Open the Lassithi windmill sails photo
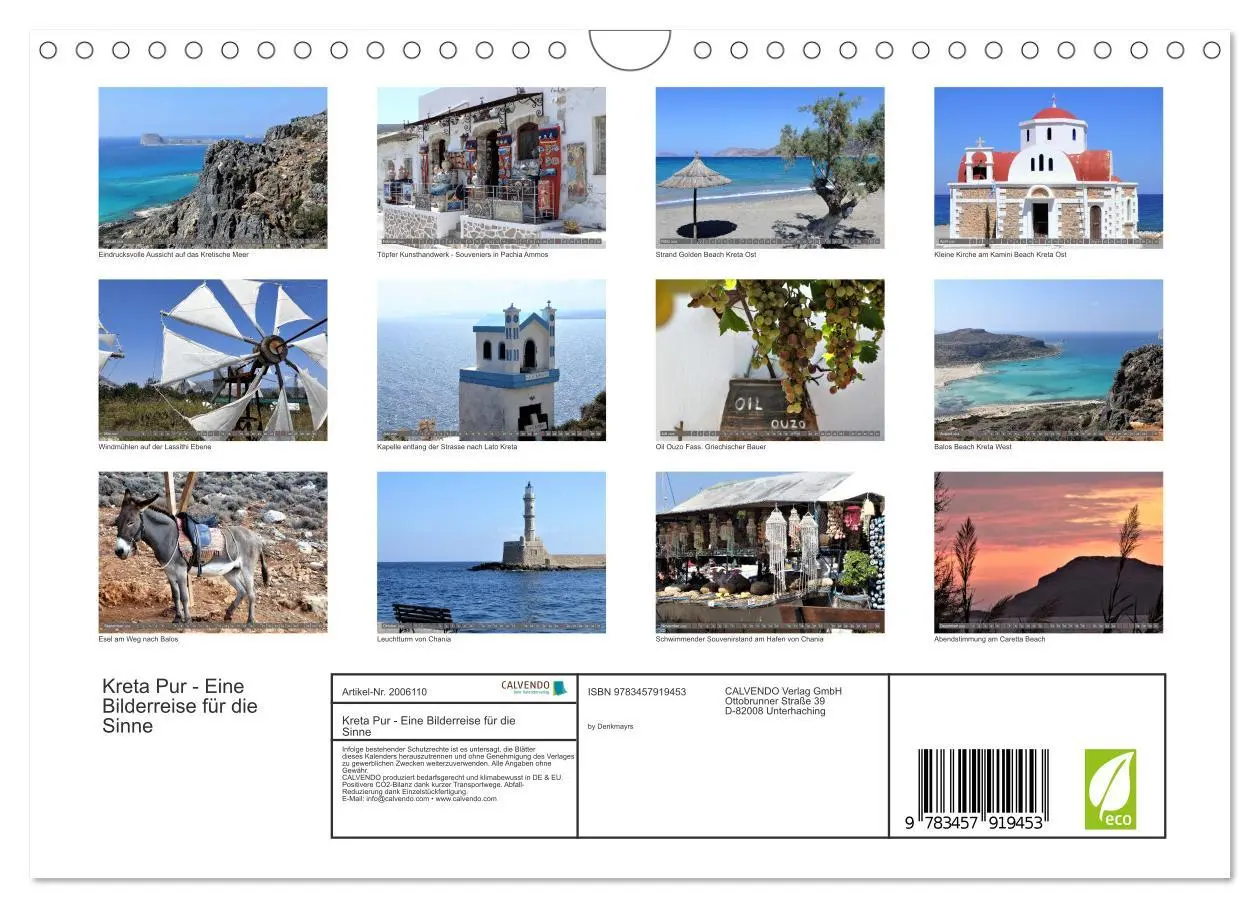This screenshot has height=908, width=1260. pos(212,360)
